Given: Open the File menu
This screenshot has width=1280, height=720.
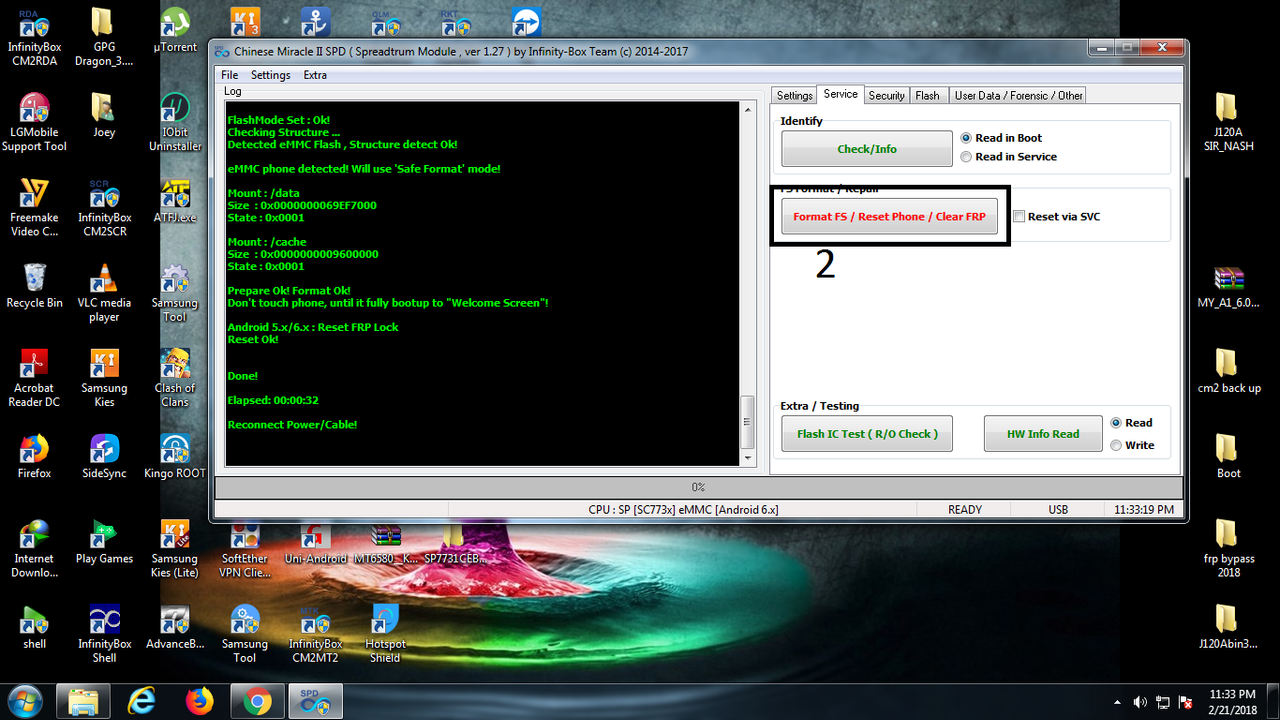Looking at the screenshot, I should coord(229,75).
